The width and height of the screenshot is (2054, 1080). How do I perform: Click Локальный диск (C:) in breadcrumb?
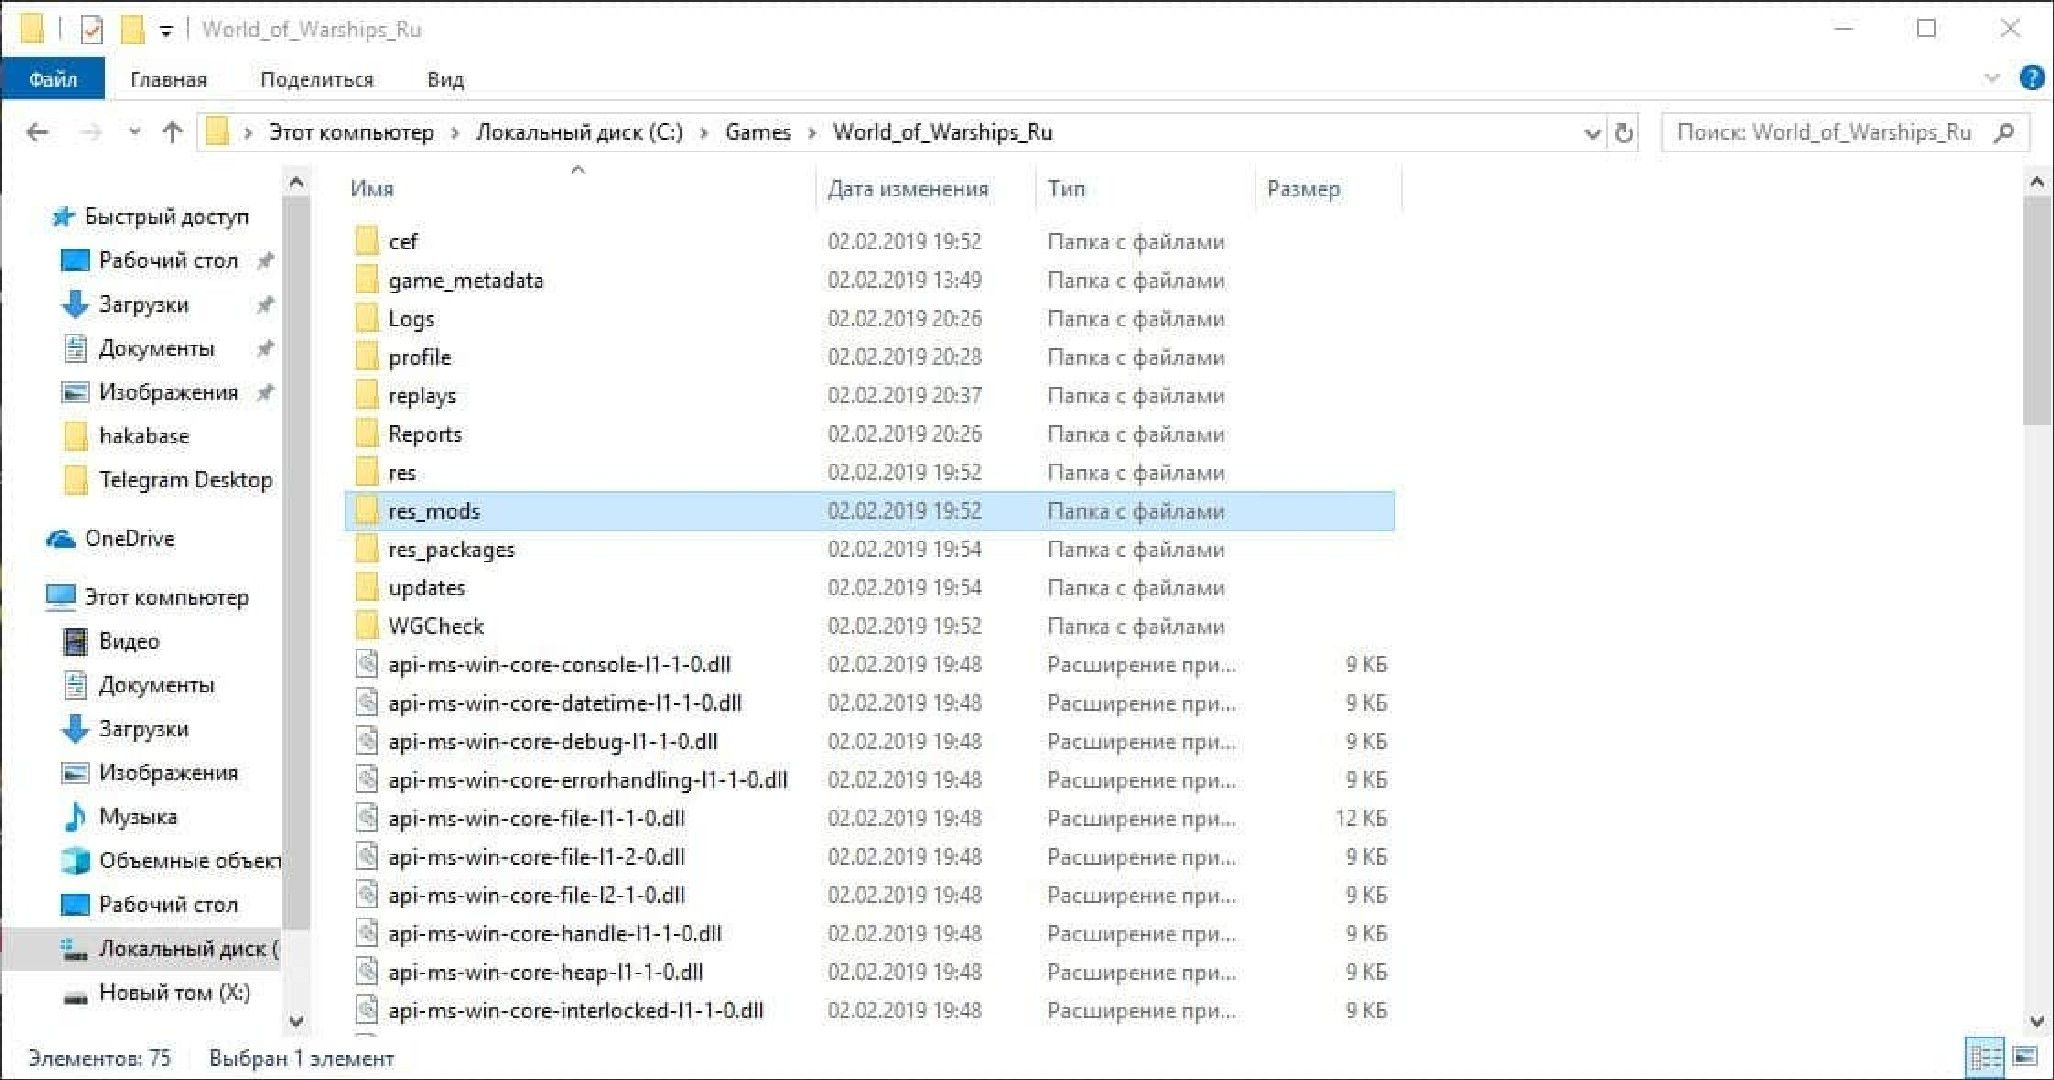(579, 132)
